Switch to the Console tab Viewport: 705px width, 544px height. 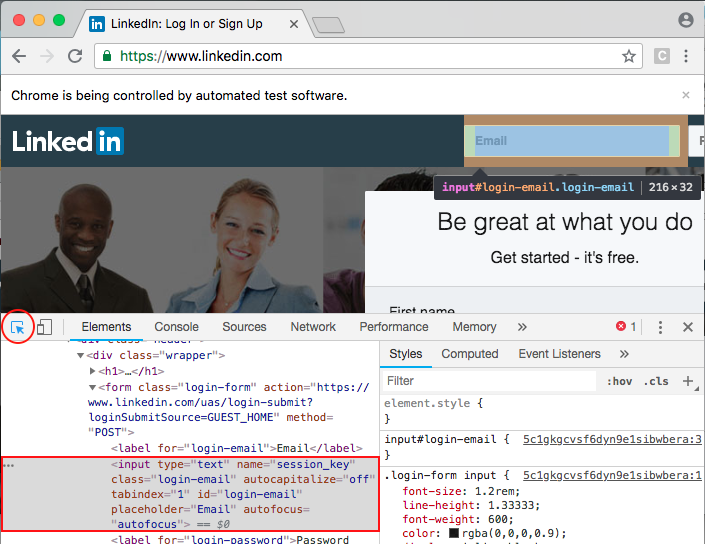tap(176, 327)
